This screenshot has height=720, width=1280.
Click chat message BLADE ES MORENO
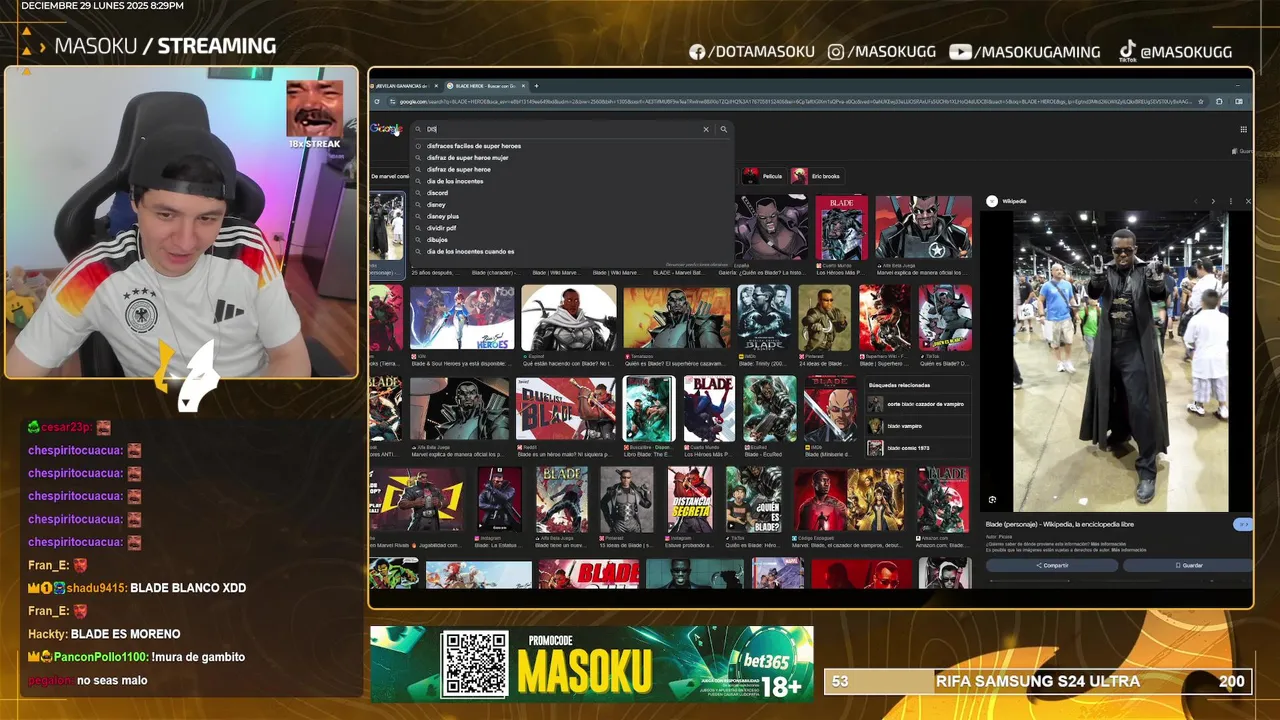point(126,634)
